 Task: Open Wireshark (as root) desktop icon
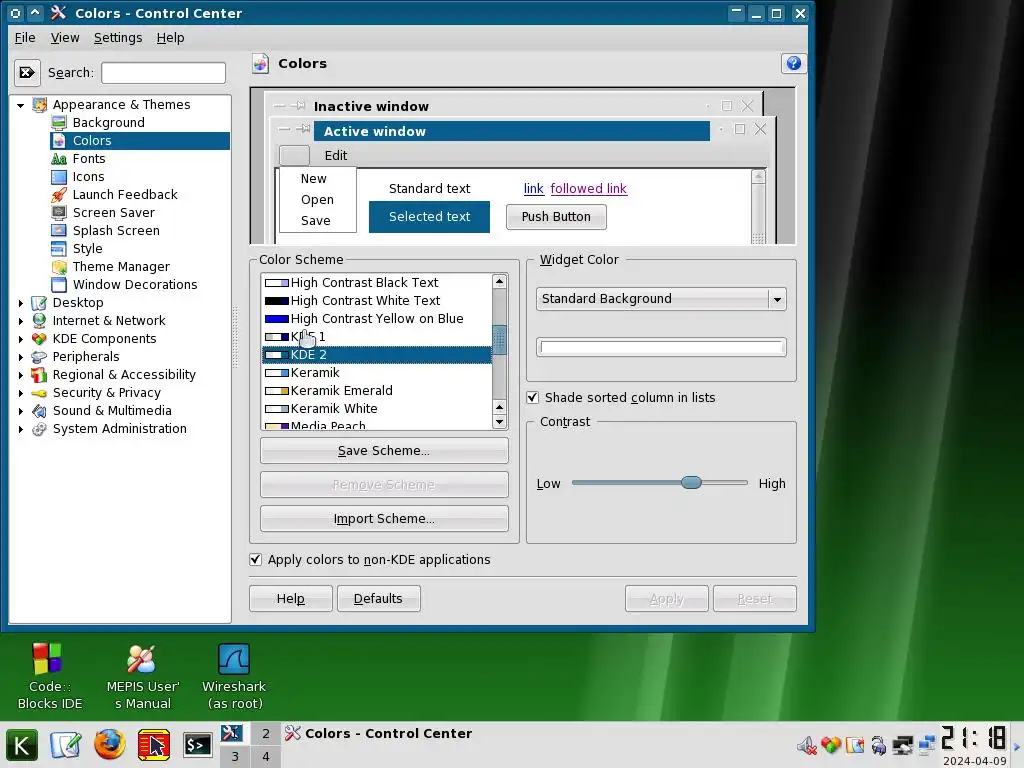[x=234, y=659]
